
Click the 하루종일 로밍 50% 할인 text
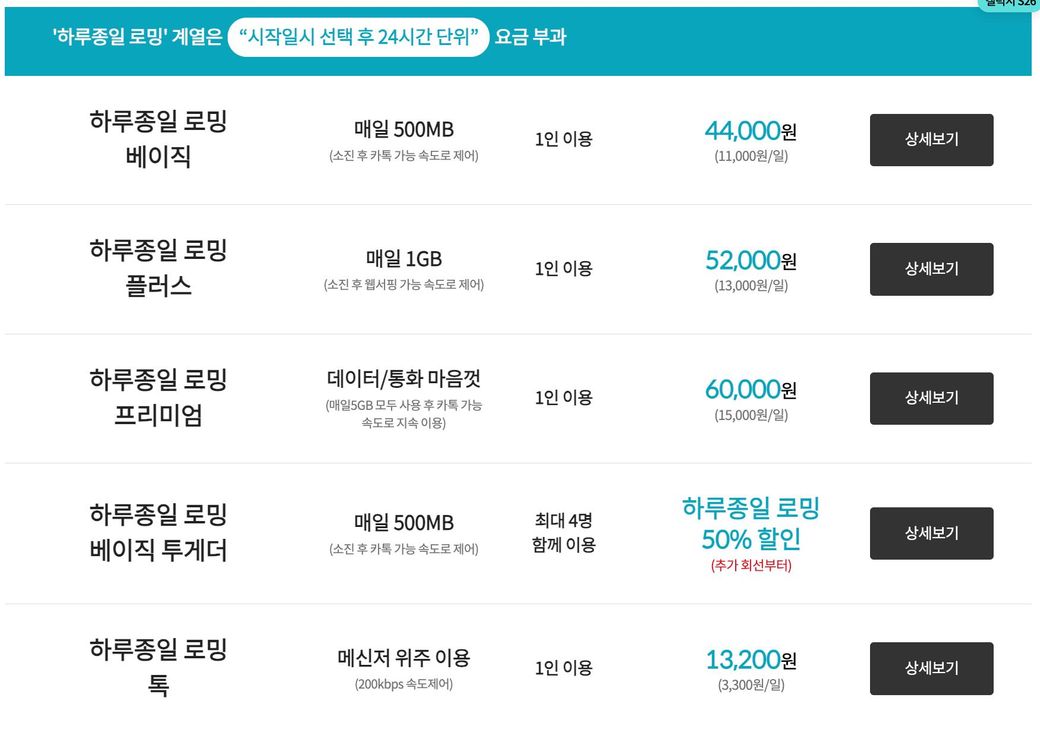(750, 524)
